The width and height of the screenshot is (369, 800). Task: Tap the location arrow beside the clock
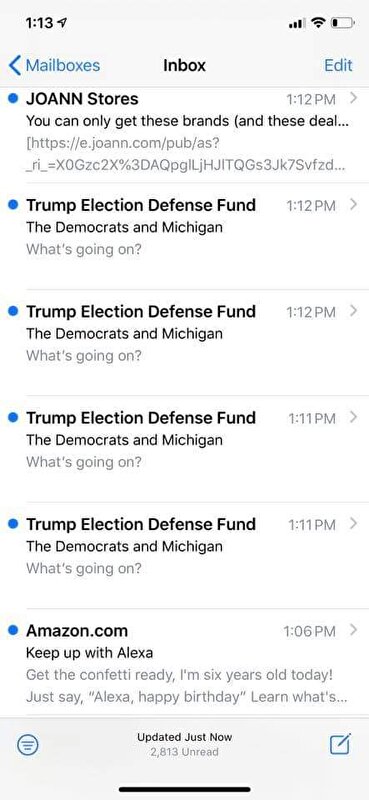coord(63,23)
